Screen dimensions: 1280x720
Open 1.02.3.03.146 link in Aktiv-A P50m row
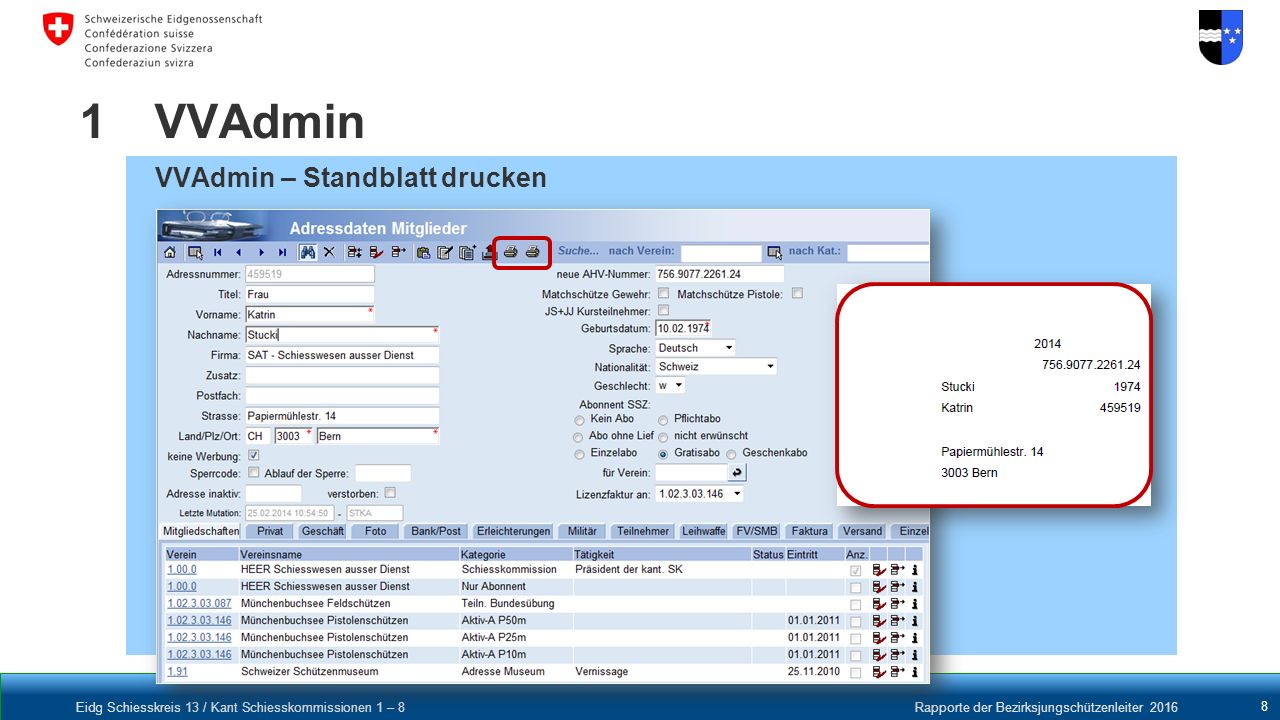coord(199,621)
